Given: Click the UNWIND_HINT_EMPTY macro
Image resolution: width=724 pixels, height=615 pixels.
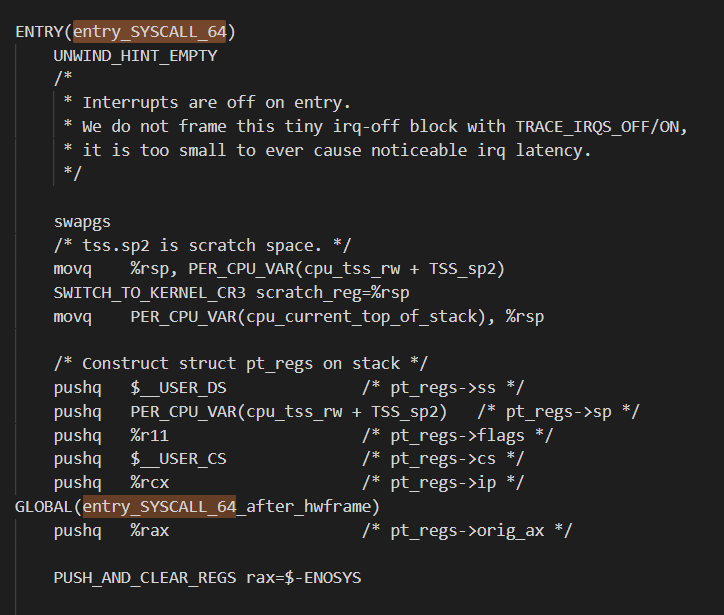Looking at the screenshot, I should click(135, 55).
